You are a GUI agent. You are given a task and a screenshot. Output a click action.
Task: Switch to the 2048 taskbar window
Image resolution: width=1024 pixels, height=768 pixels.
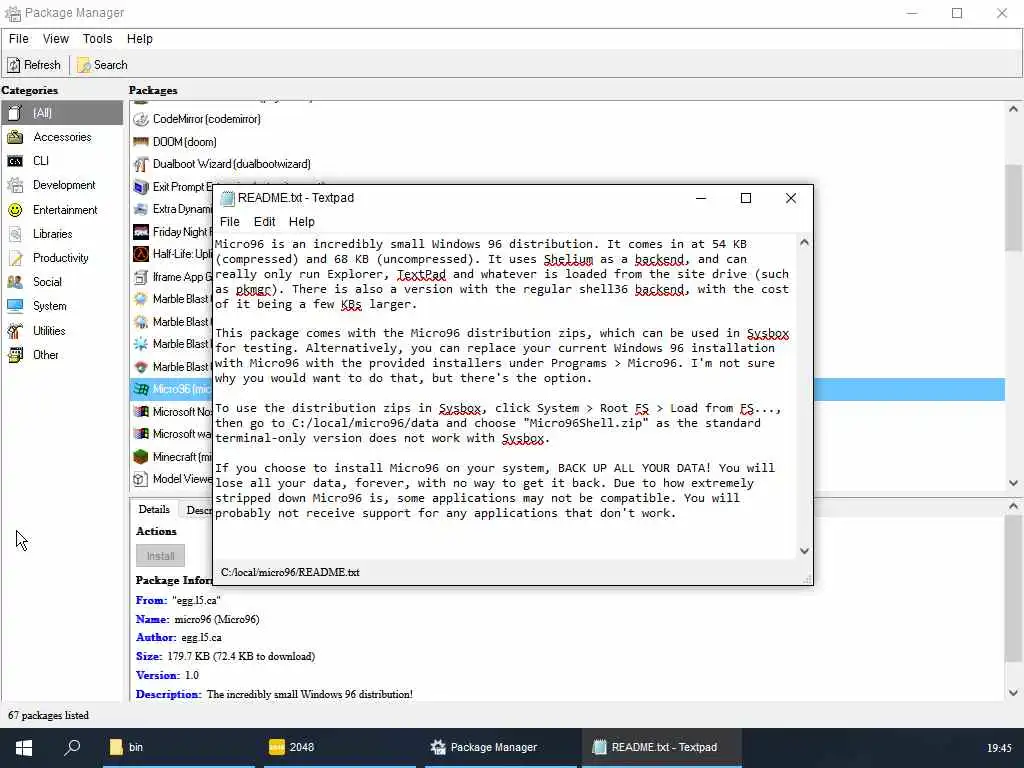(340, 747)
